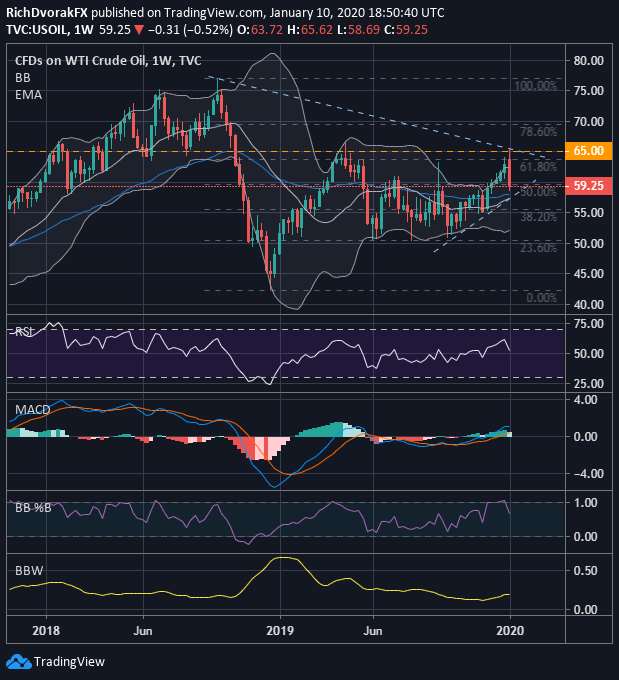Click the first Jun label on time axis
The width and height of the screenshot is (619, 680).
coord(143,631)
